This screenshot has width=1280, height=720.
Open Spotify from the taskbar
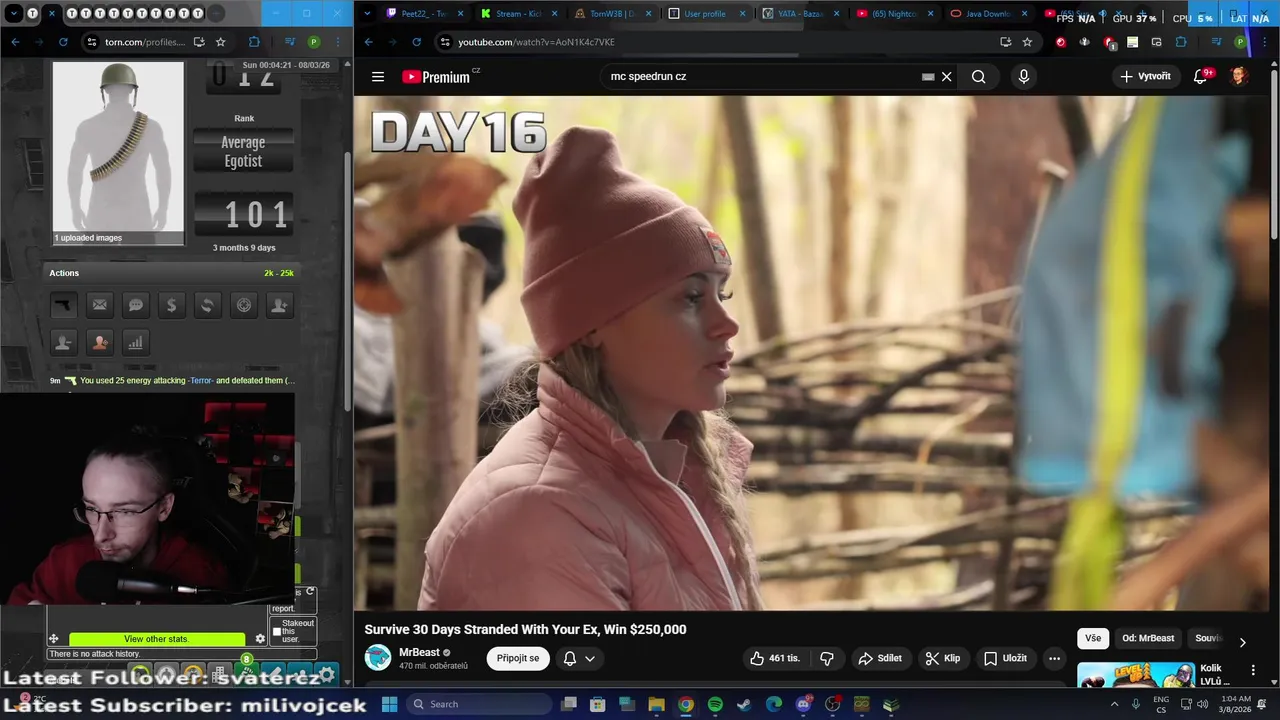coord(715,705)
